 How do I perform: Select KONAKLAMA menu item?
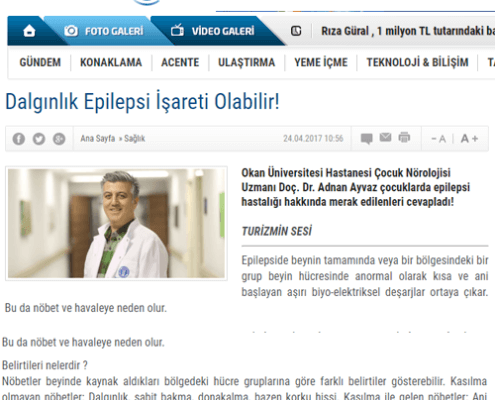111,62
